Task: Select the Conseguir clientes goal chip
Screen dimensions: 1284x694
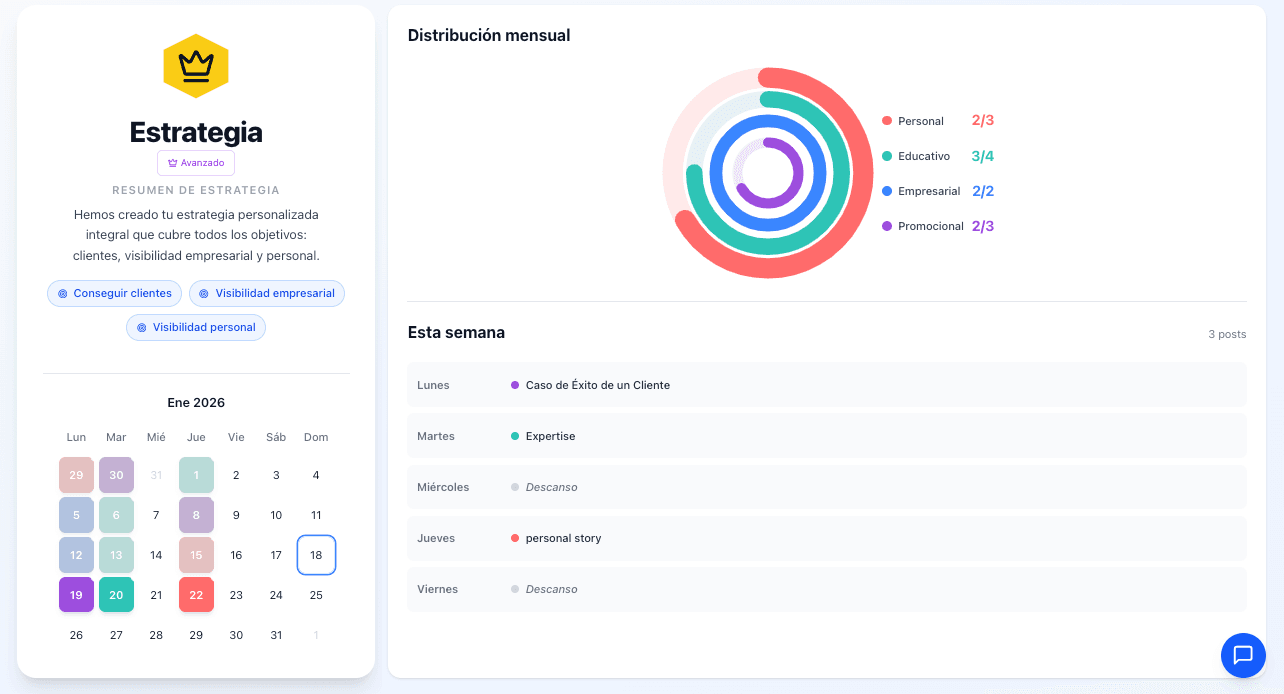Action: 115,293
